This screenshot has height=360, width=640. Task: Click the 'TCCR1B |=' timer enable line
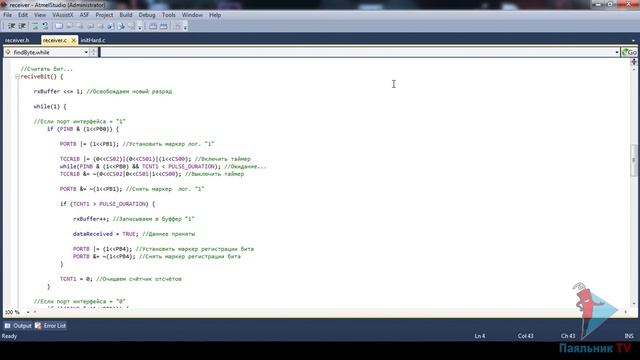point(125,159)
